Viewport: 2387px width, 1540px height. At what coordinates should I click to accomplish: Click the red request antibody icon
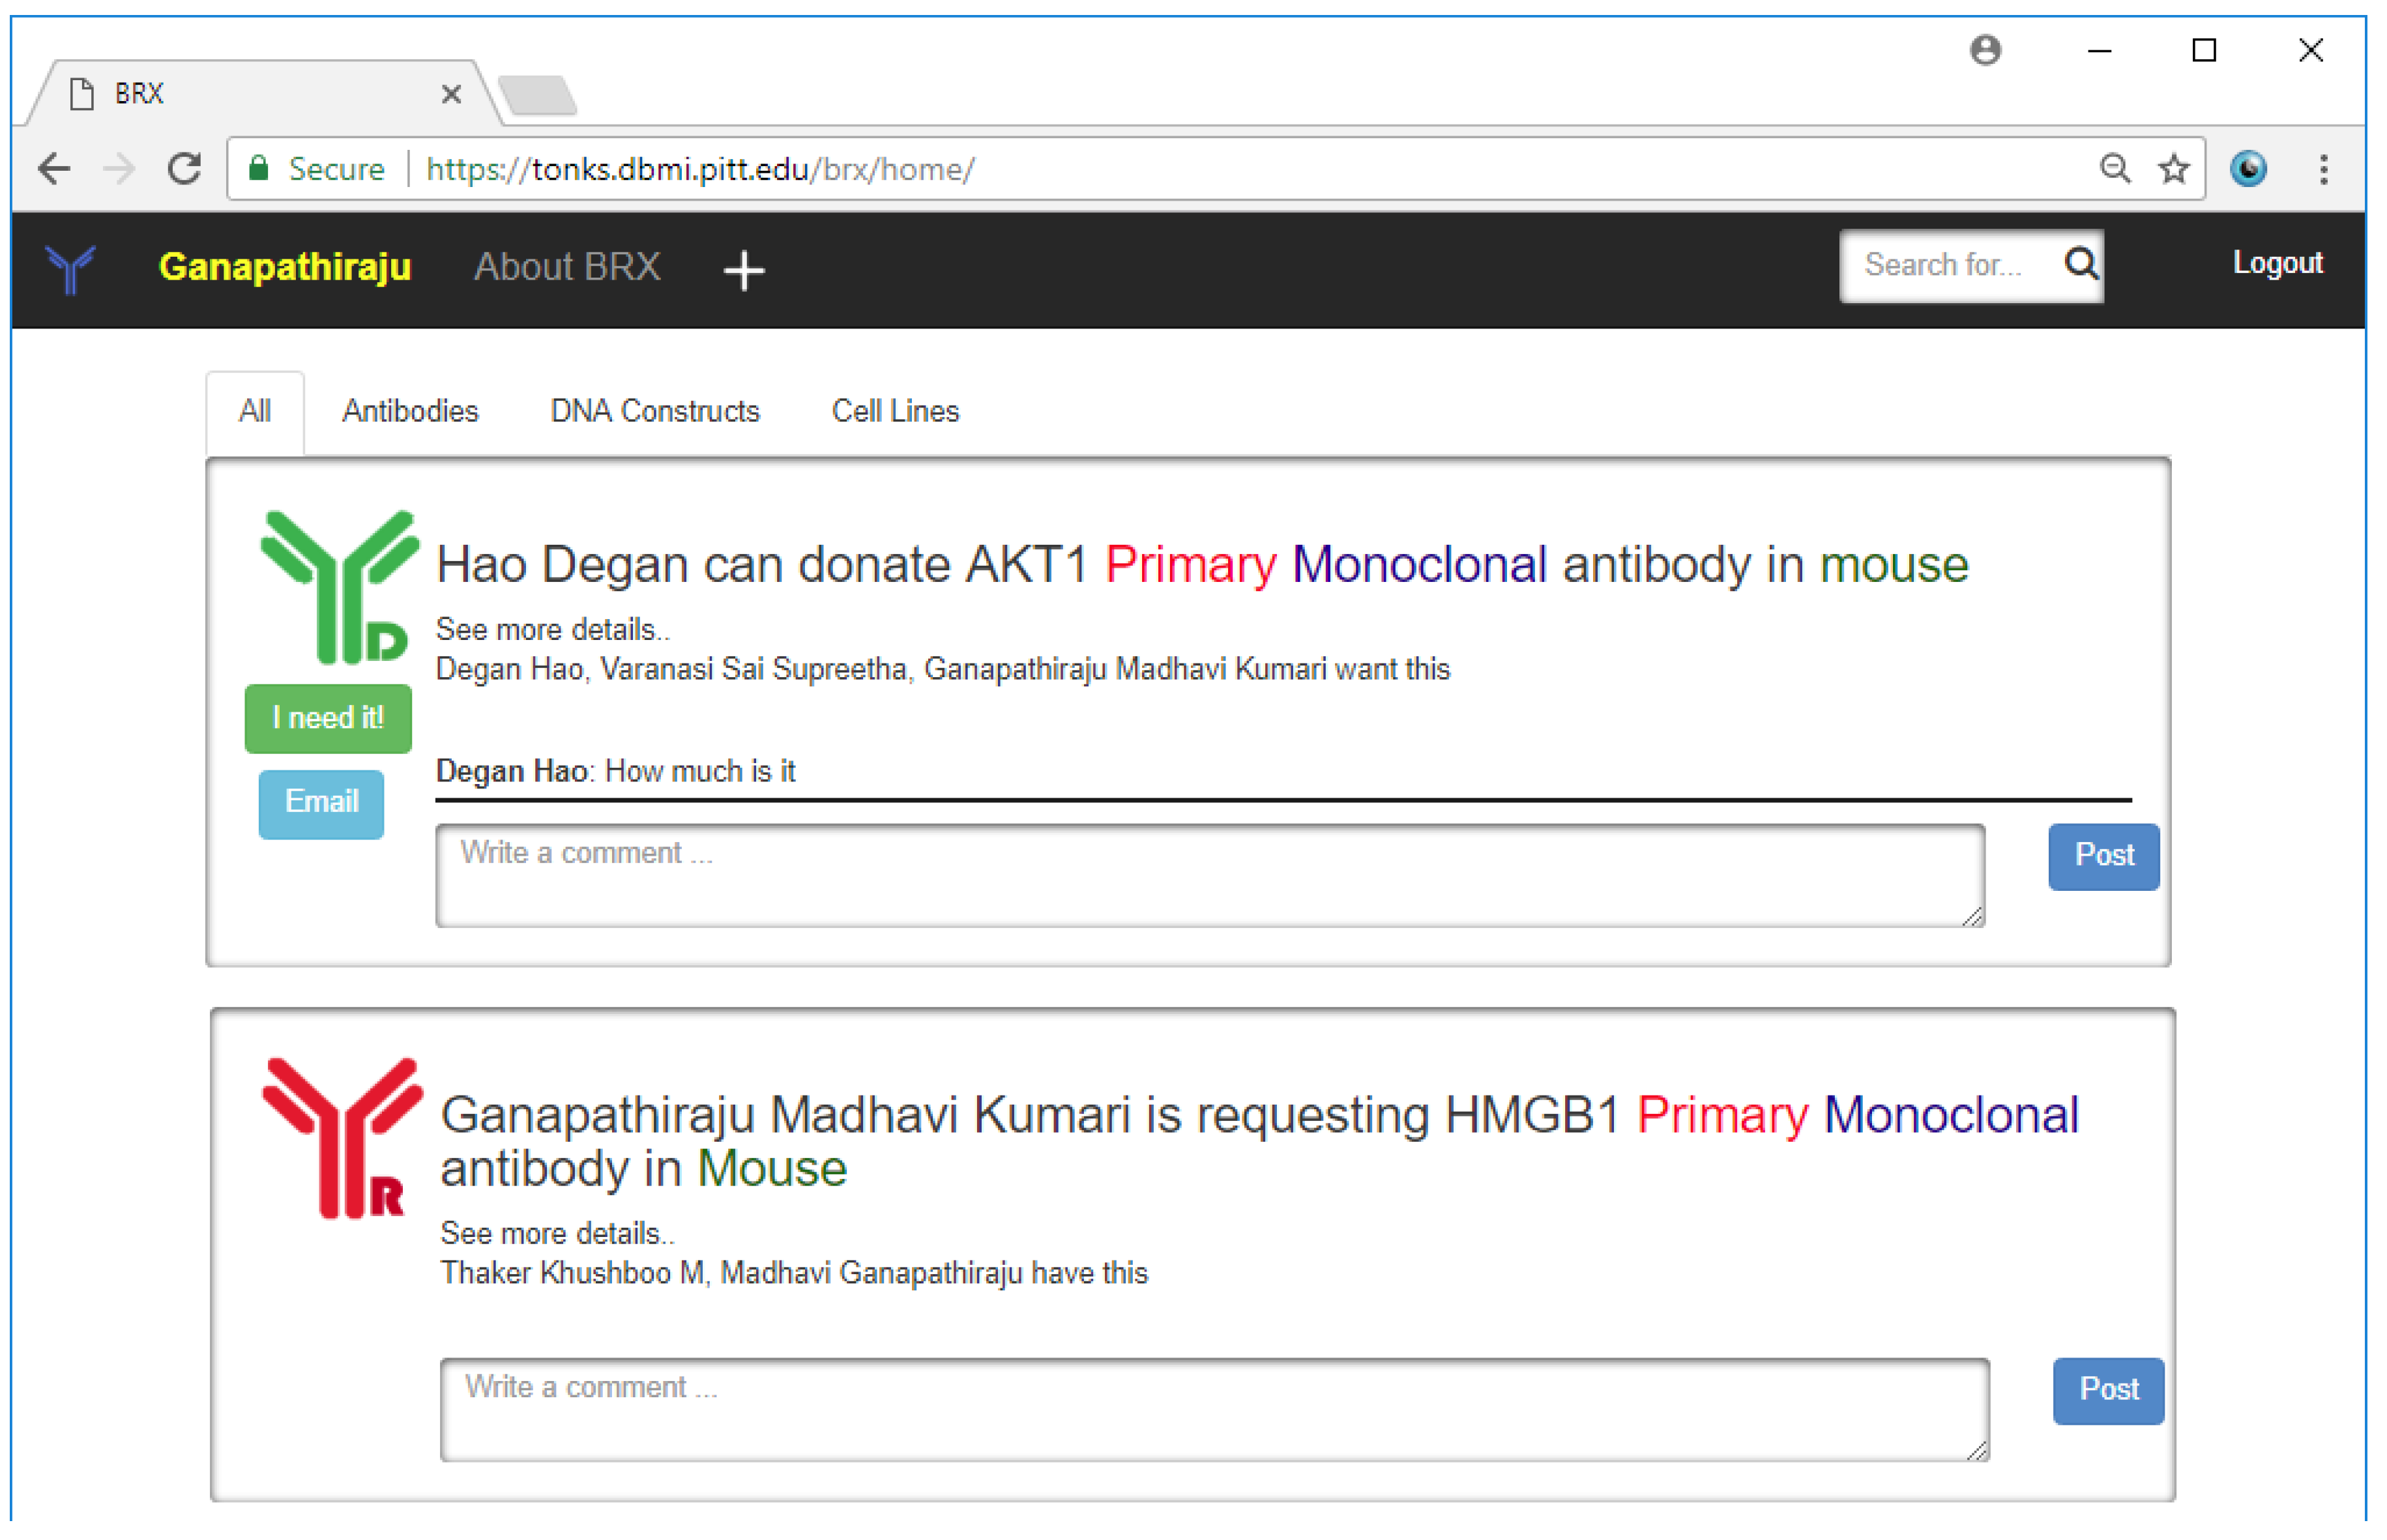(x=341, y=1137)
